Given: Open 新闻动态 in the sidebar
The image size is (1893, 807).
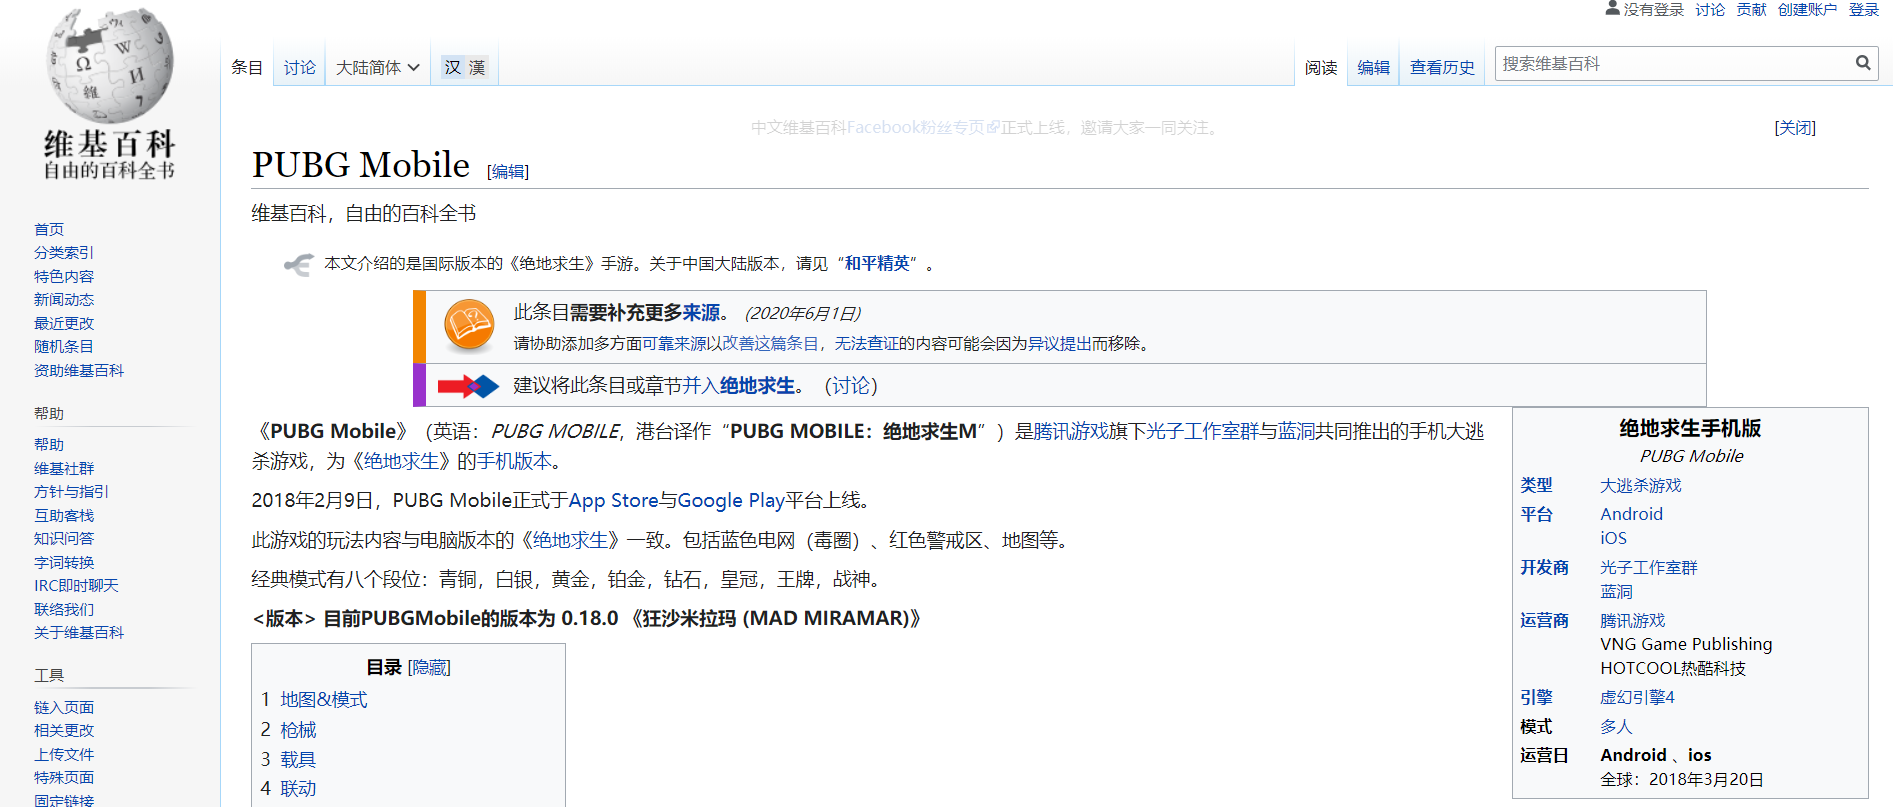Looking at the screenshot, I should pyautogui.click(x=64, y=300).
